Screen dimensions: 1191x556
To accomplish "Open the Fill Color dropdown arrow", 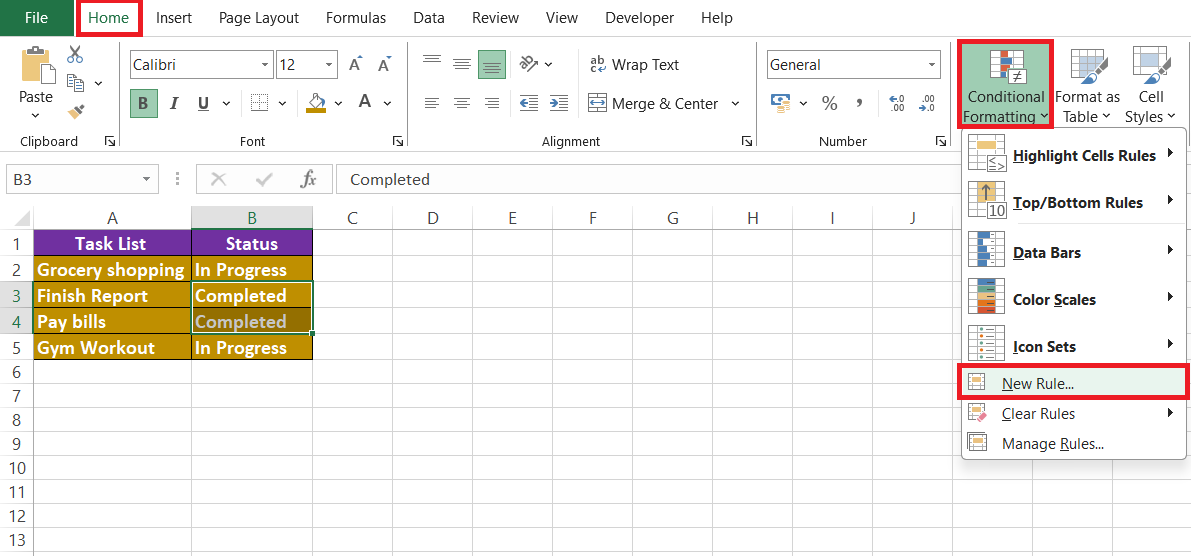I will (x=339, y=103).
